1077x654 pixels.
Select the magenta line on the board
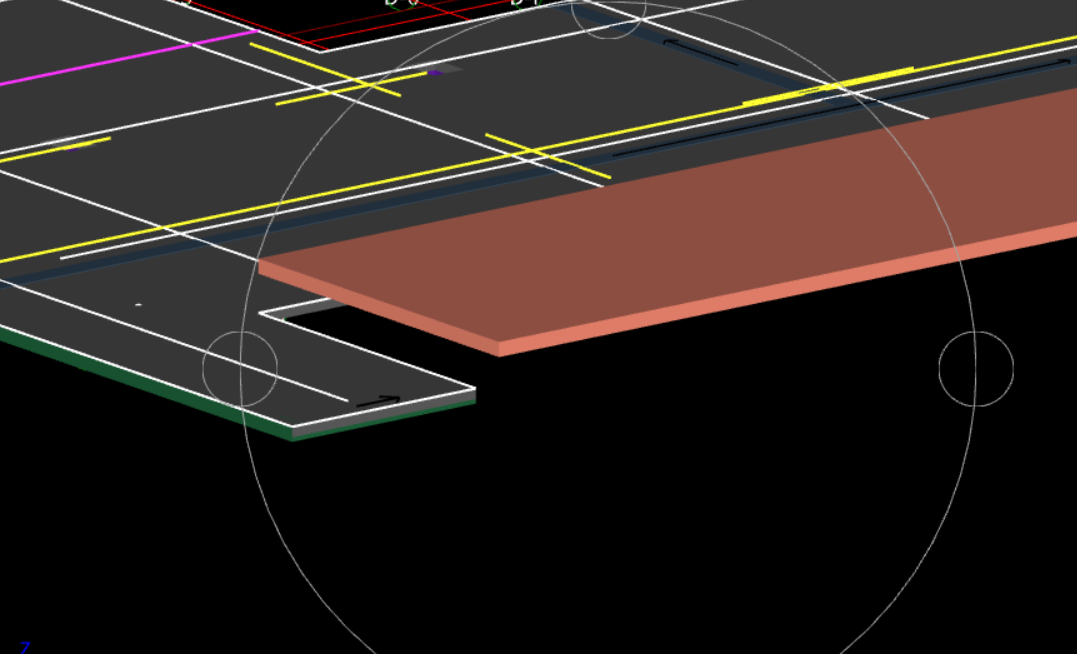point(128,58)
